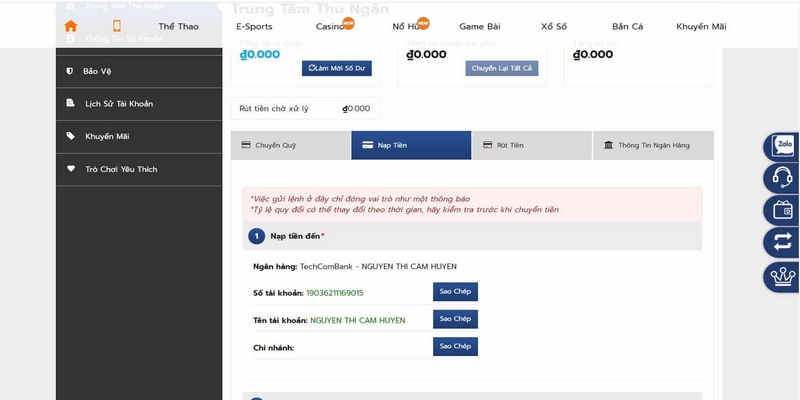Click the orange home icon
800x400 pixels.
70,26
